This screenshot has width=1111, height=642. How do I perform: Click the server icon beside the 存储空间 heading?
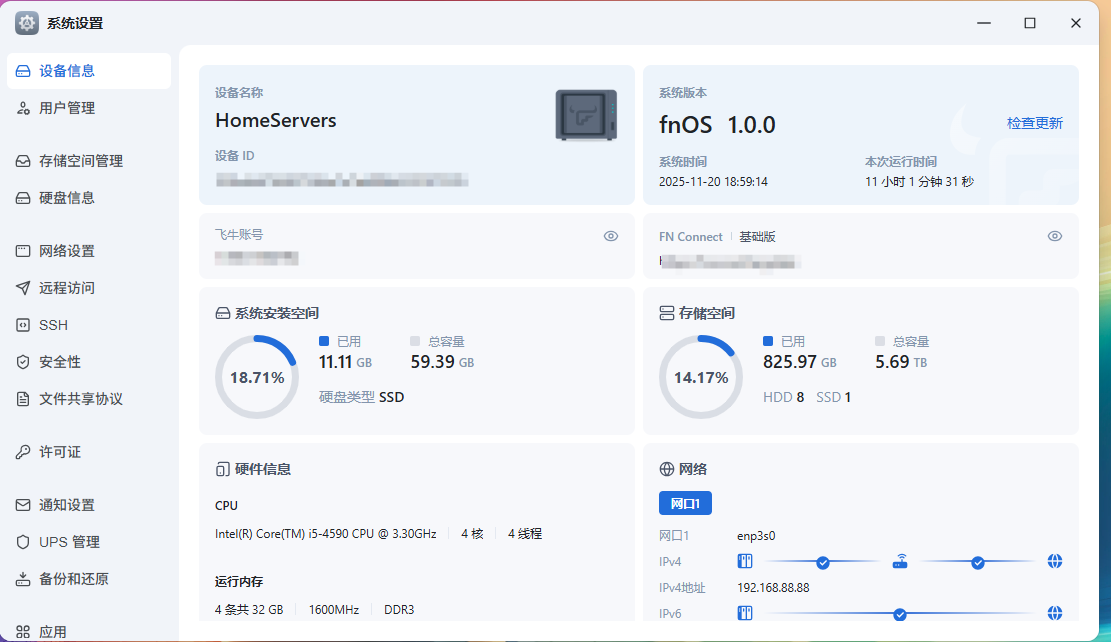[667, 313]
